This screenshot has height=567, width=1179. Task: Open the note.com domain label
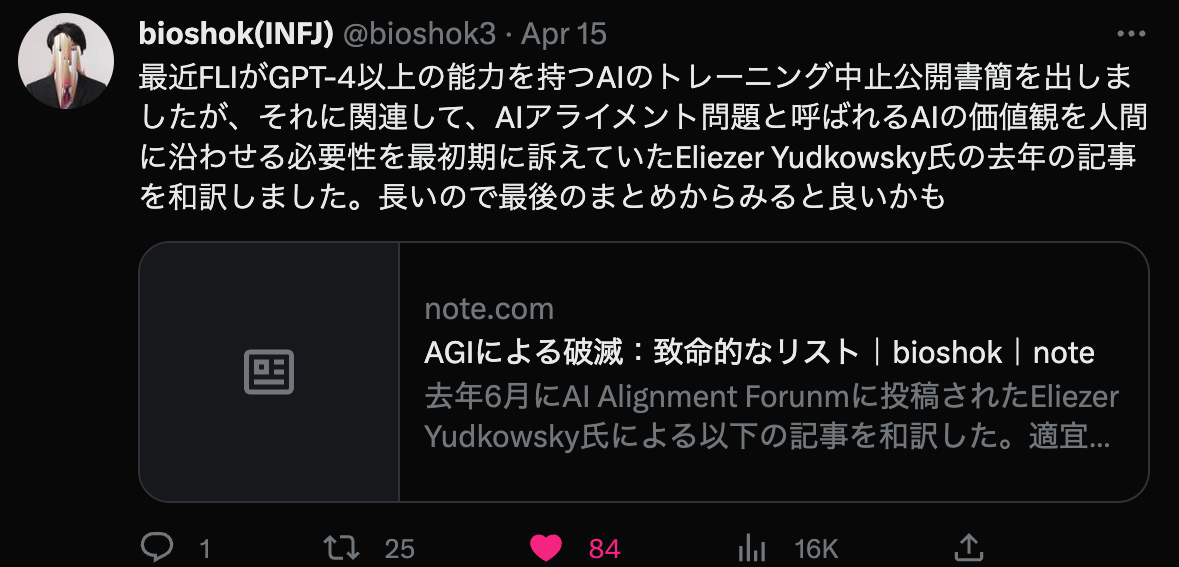pyautogui.click(x=489, y=309)
